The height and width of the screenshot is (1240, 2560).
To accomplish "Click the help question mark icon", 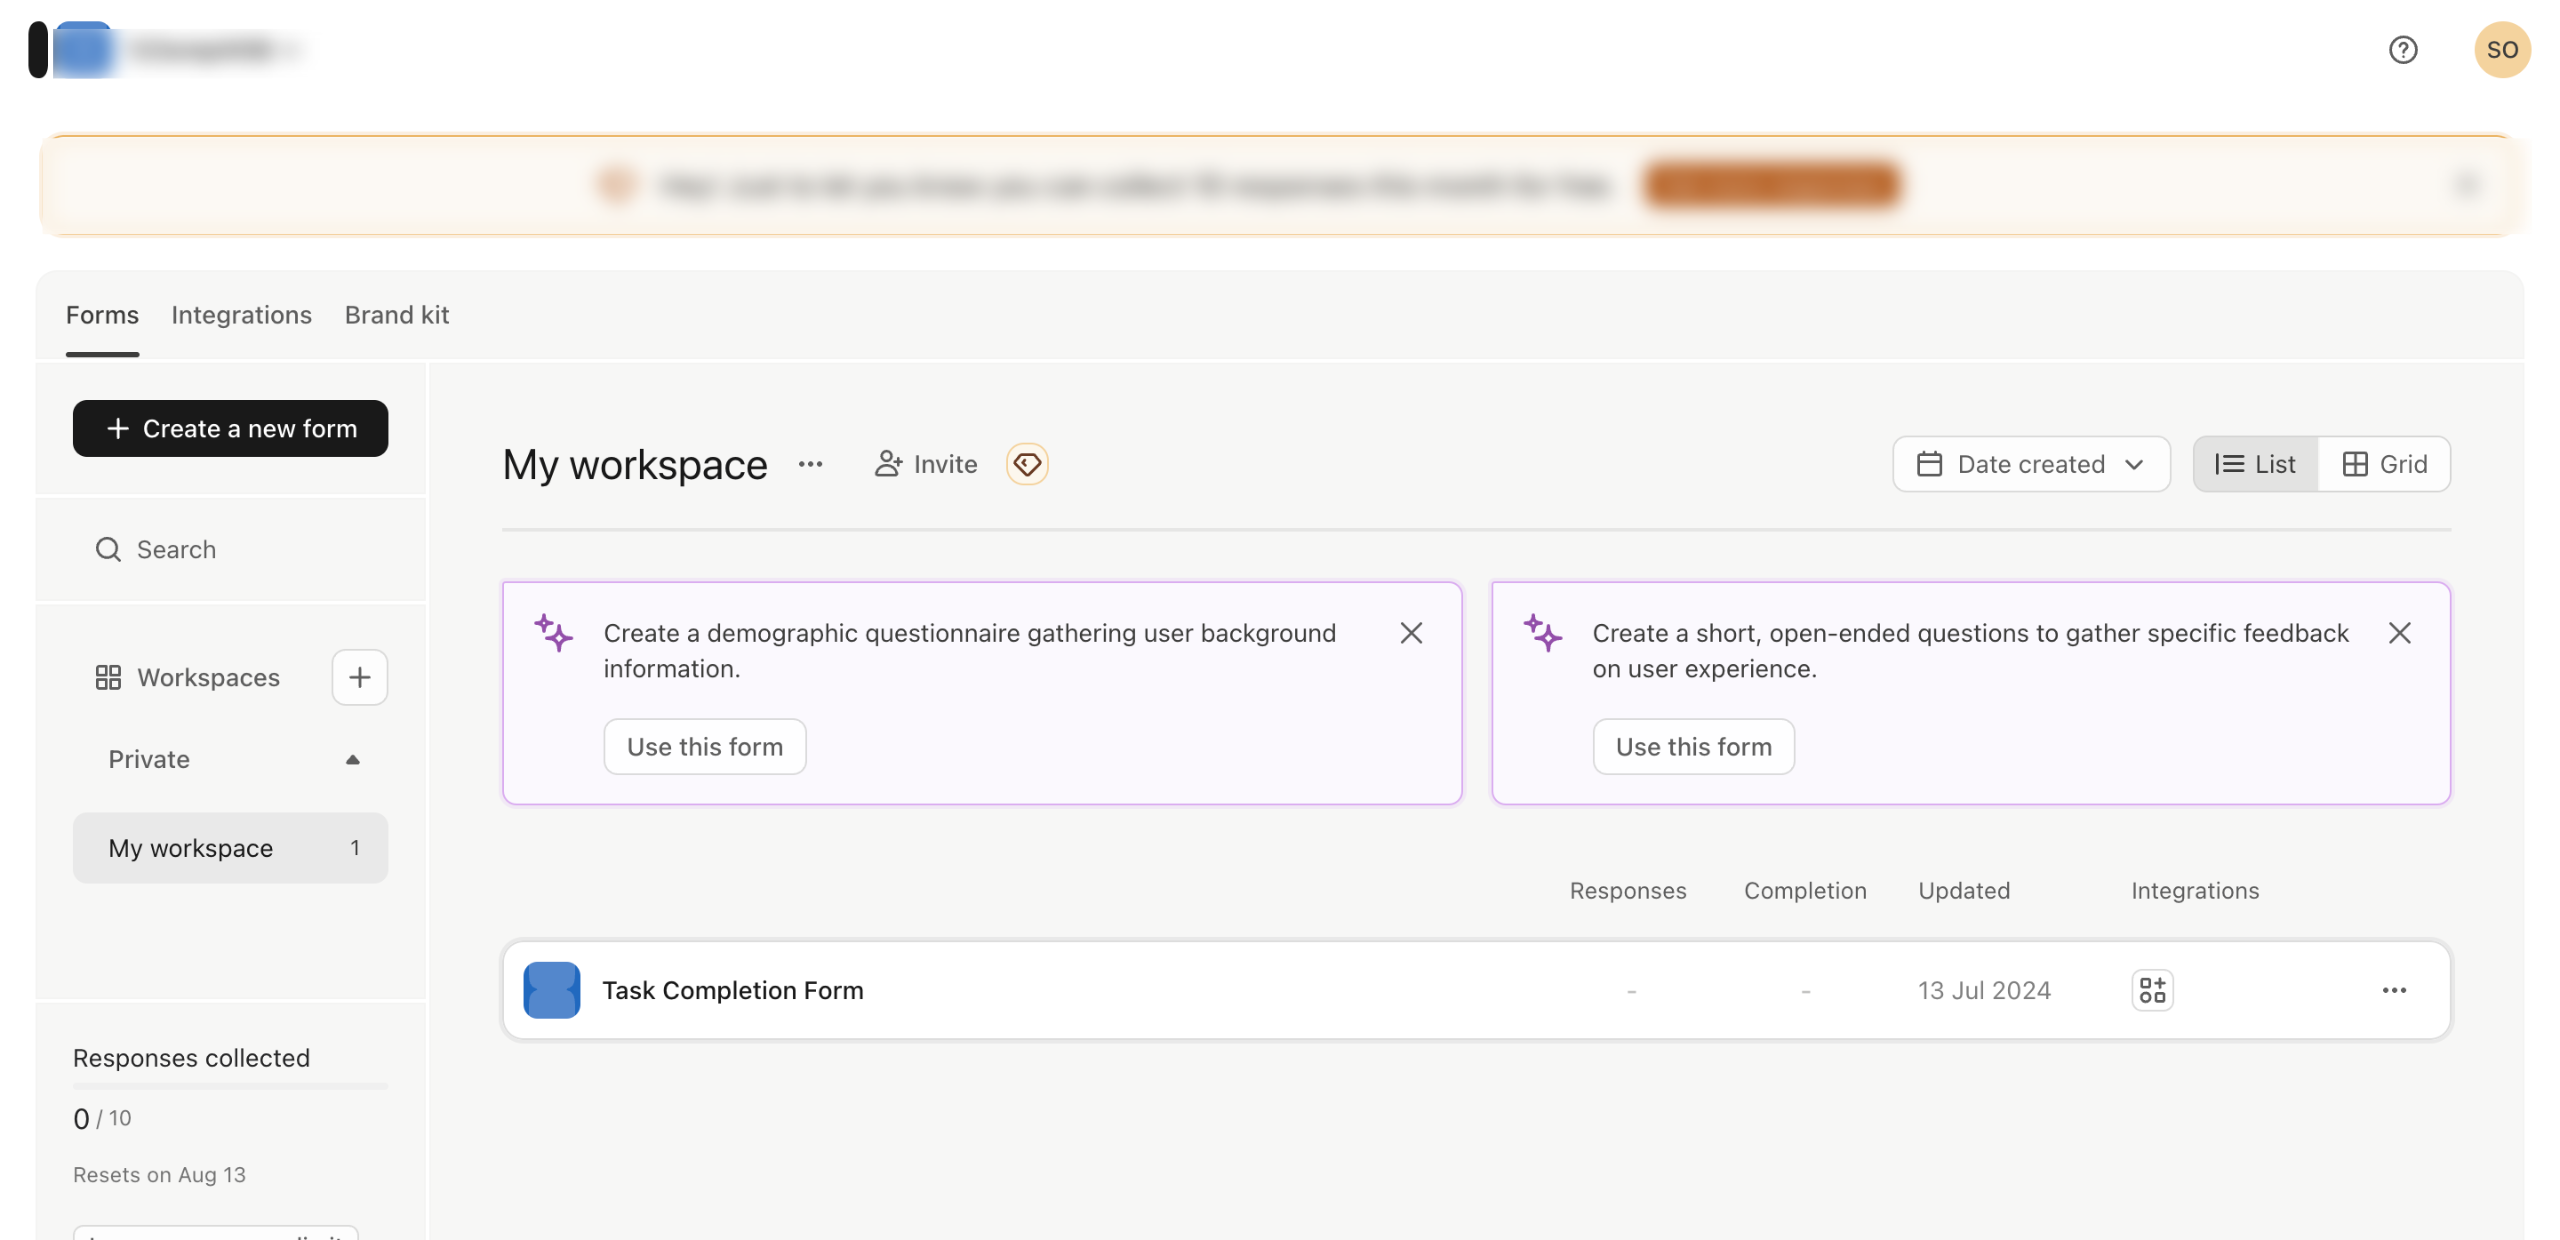I will pyautogui.click(x=2402, y=50).
